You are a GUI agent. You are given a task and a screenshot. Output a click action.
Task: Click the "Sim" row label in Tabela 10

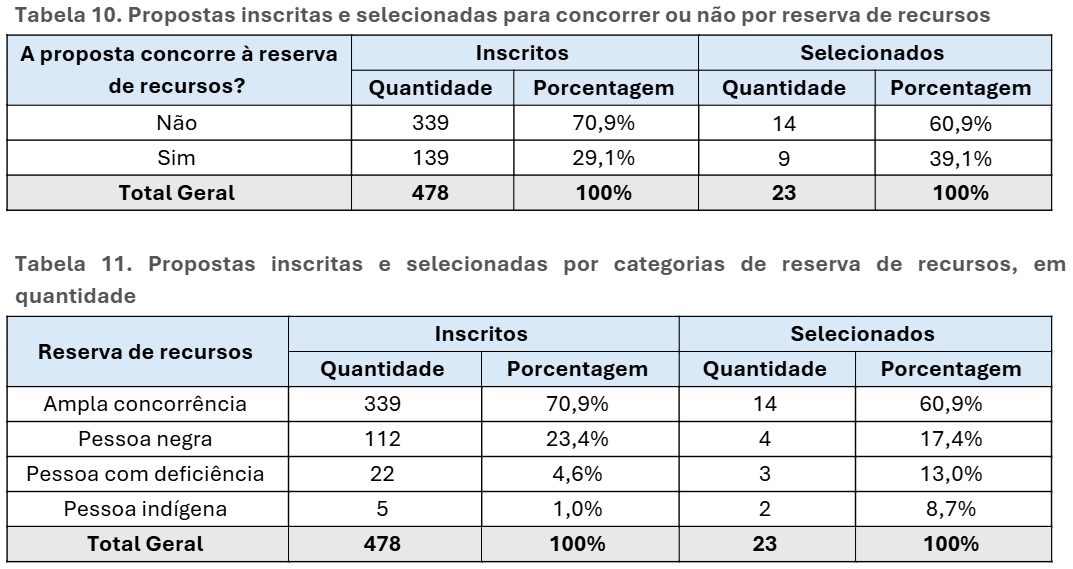pos(177,158)
